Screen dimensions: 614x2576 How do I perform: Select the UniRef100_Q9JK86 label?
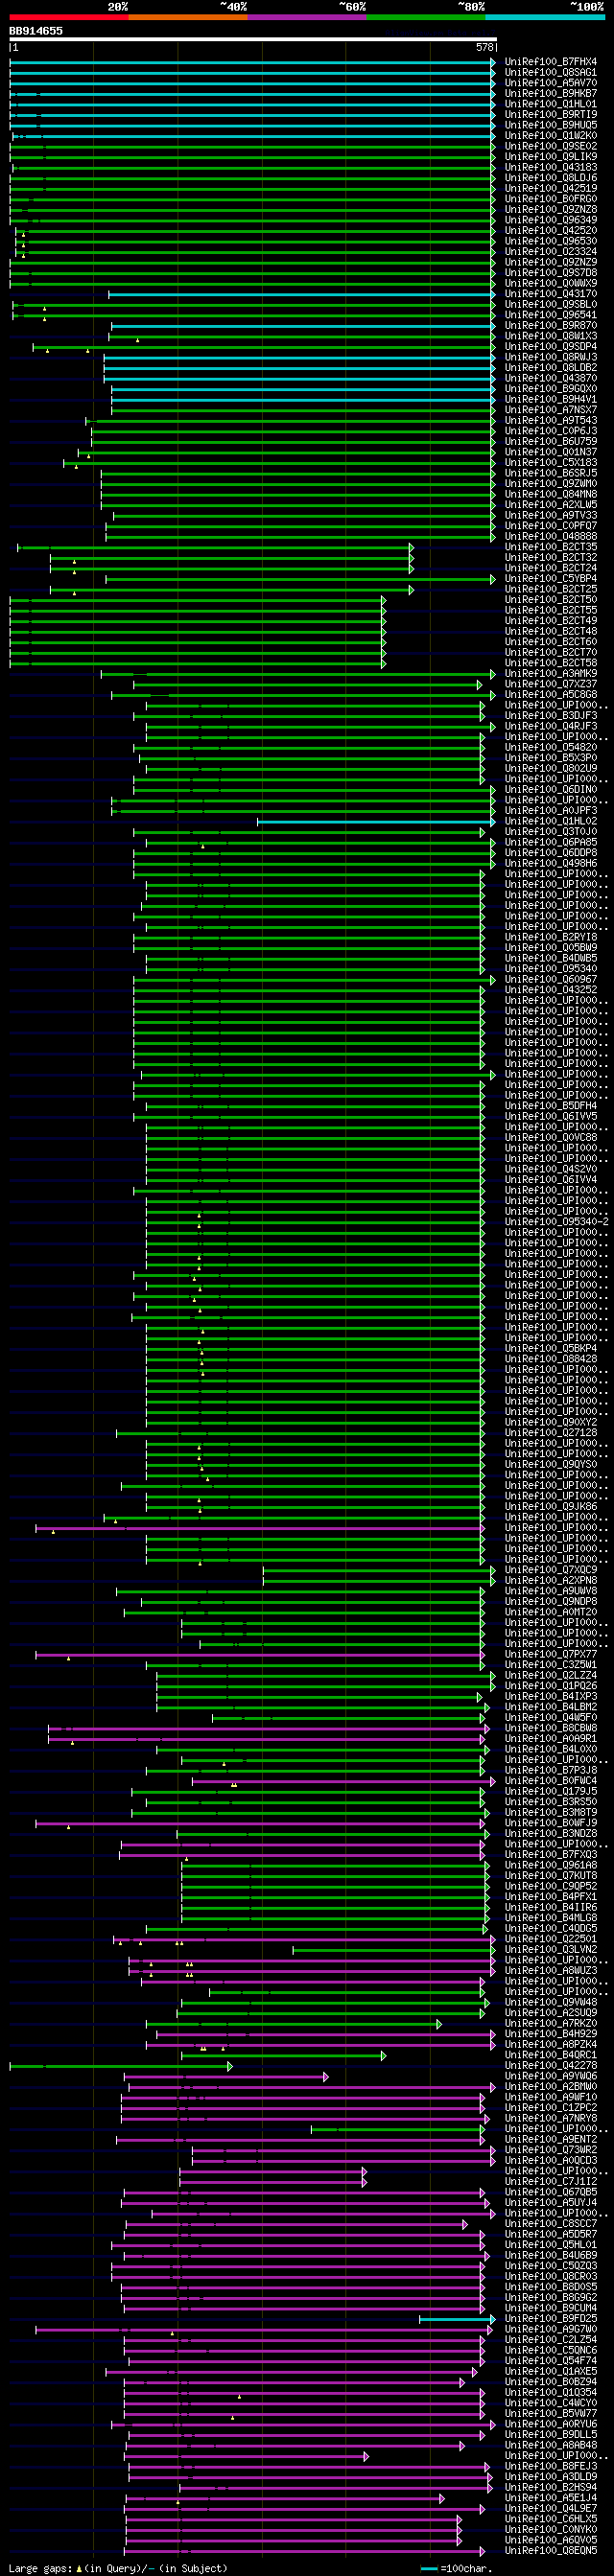pos(551,1507)
